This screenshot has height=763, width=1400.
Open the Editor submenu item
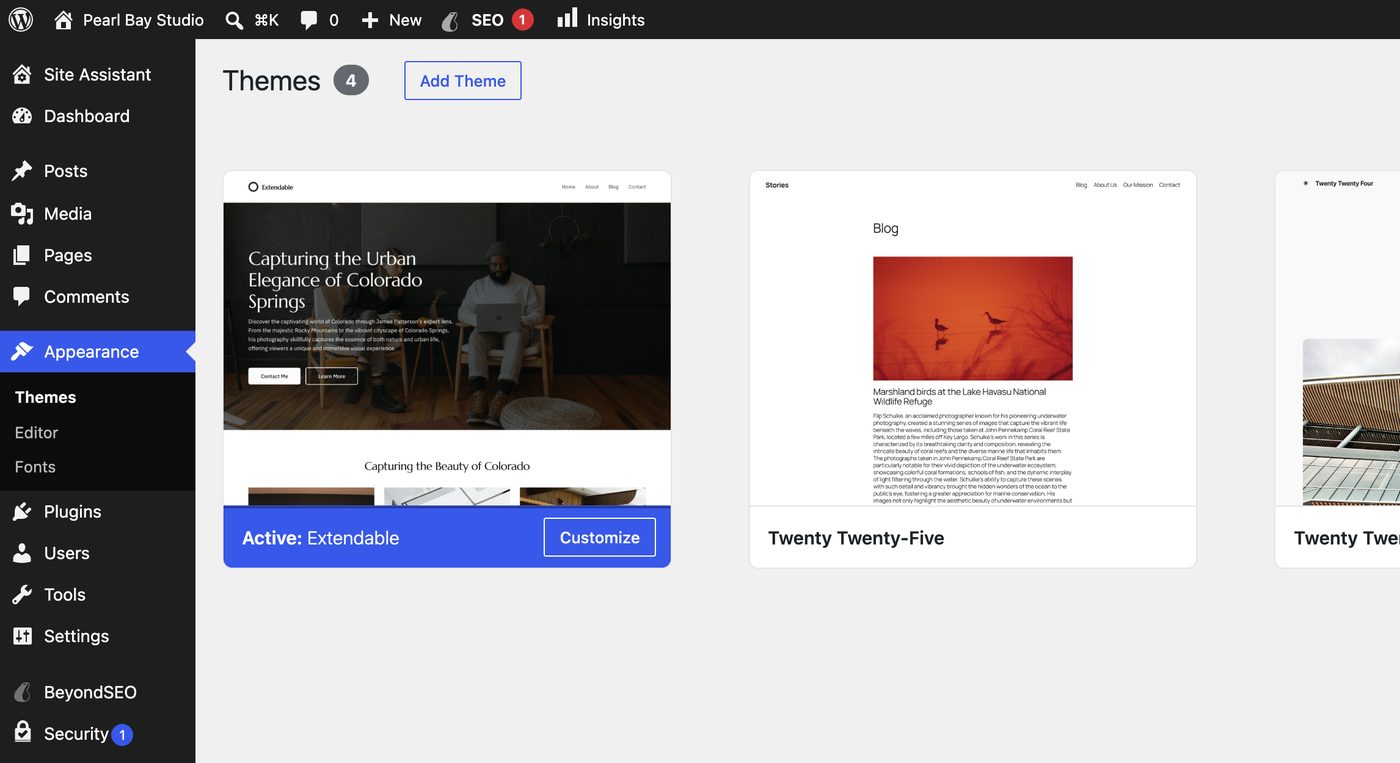pyautogui.click(x=37, y=433)
